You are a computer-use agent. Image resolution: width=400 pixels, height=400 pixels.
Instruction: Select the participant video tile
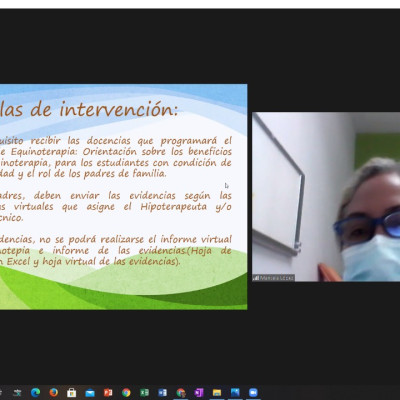click(326, 197)
